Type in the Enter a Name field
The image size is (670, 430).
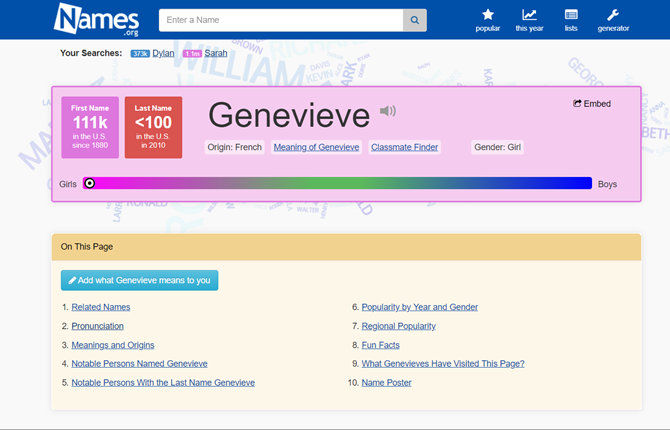point(280,20)
